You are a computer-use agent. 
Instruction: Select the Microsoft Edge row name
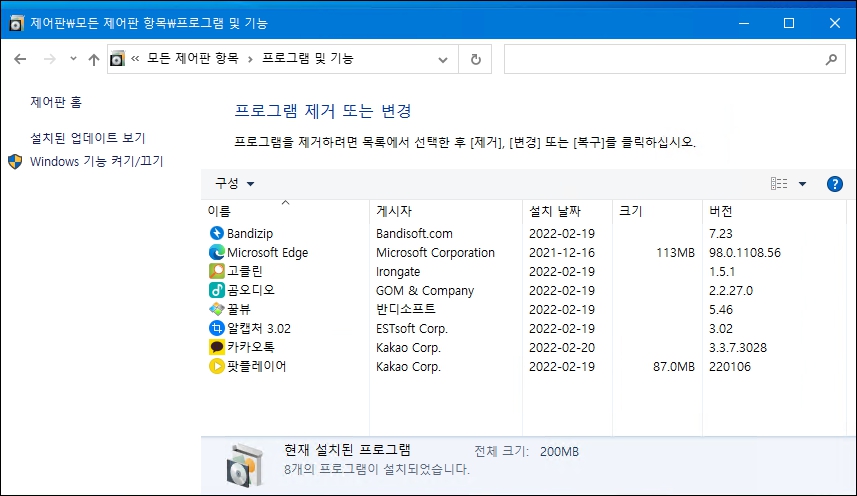267,252
